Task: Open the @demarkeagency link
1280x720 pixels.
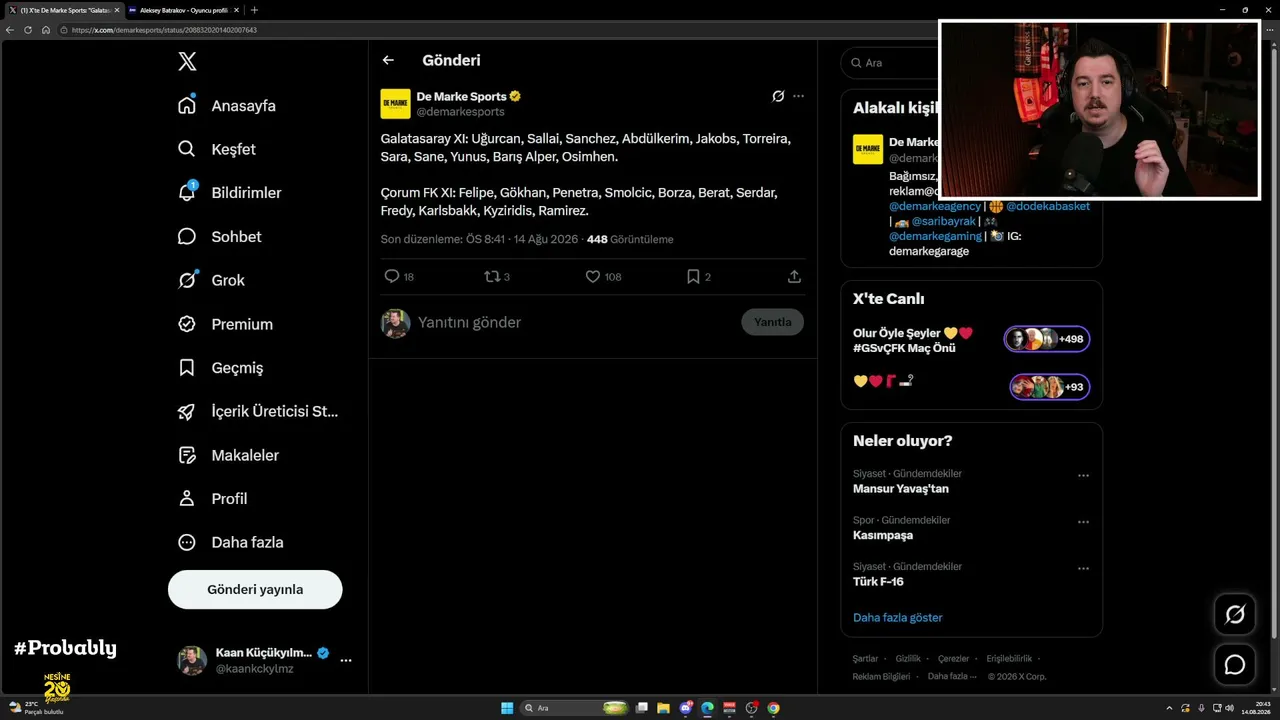Action: (935, 206)
